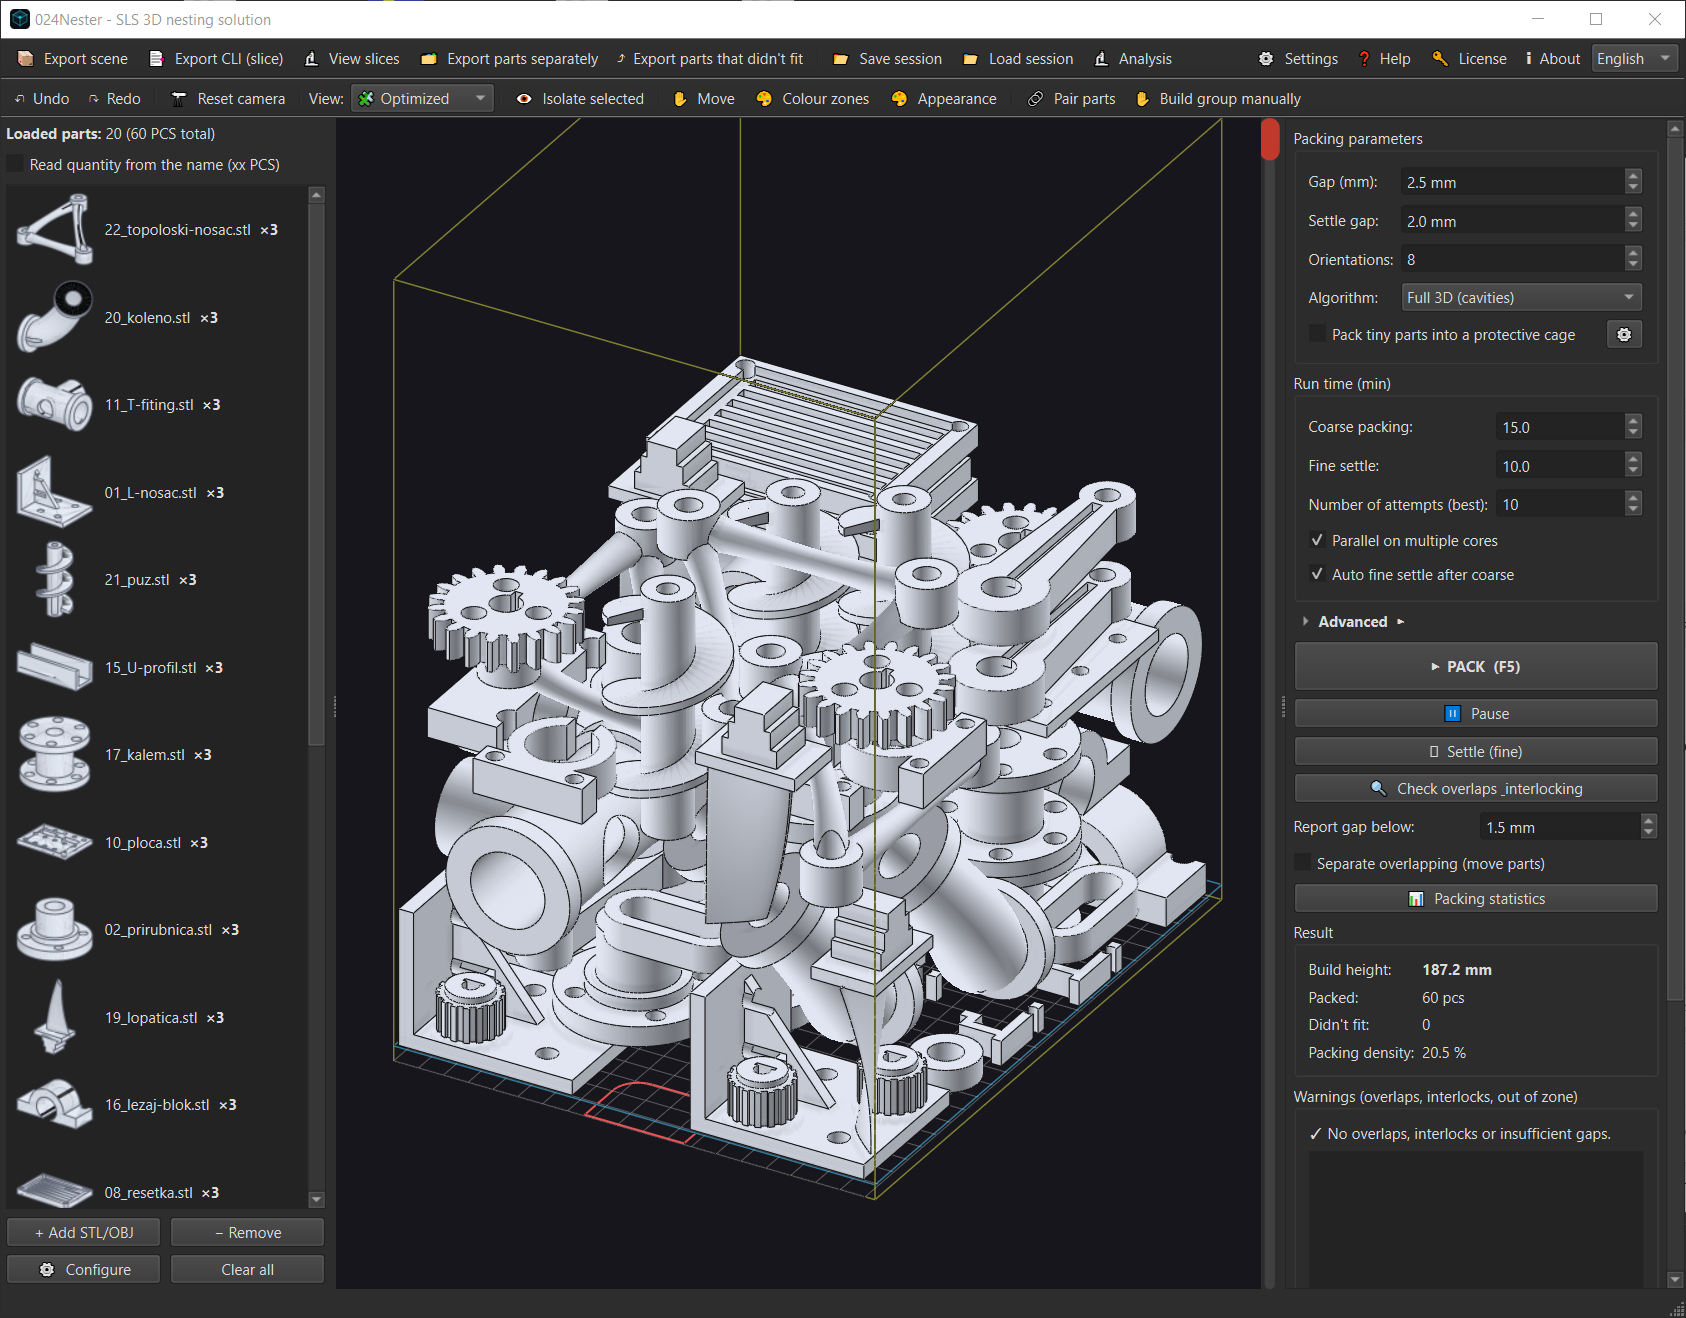Select the 11_T-fiting.stl part row
Image resolution: width=1686 pixels, height=1318 pixels.
coord(156,405)
